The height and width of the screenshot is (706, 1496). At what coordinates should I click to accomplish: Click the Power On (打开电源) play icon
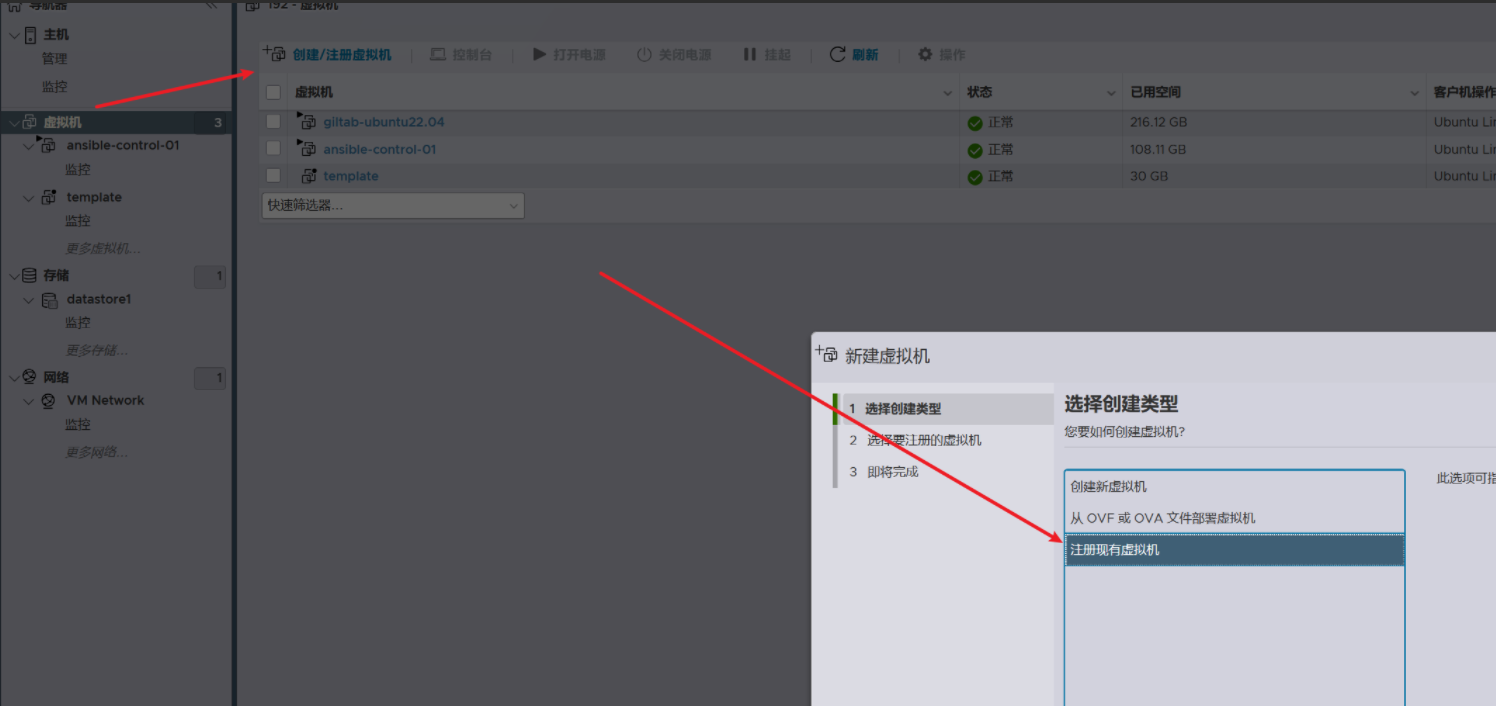pyautogui.click(x=540, y=55)
